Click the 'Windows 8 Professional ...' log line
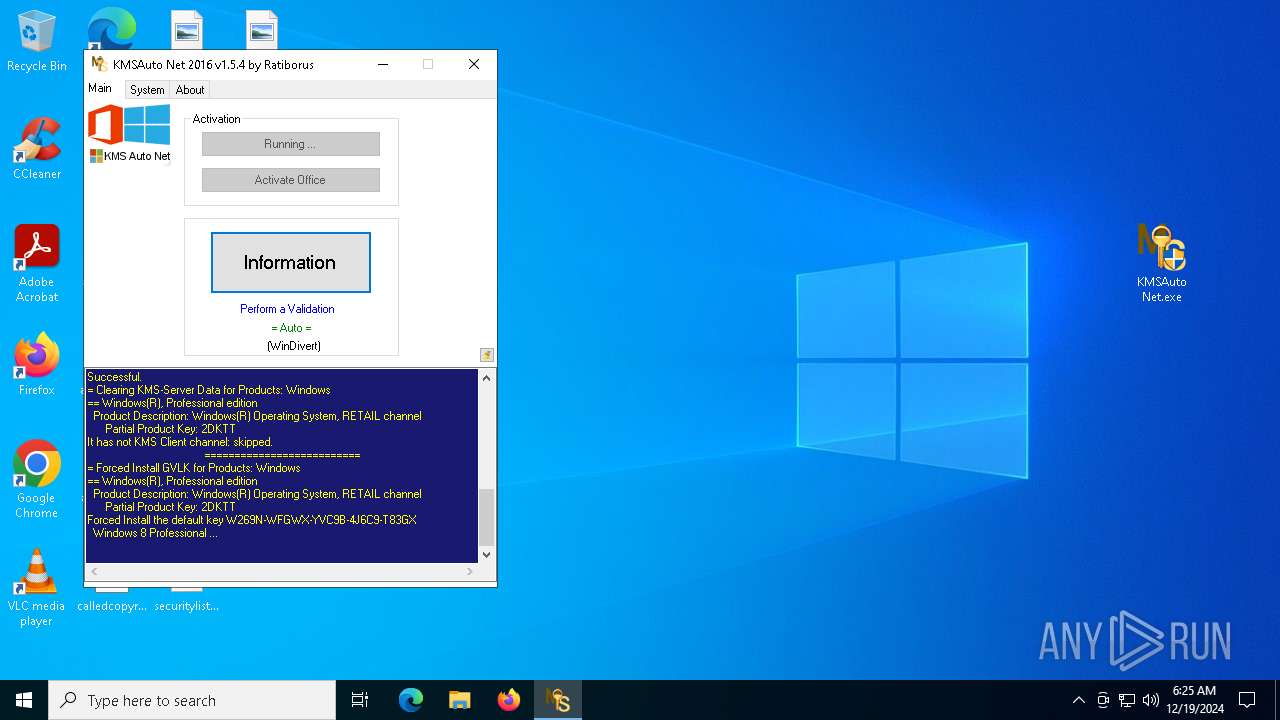1280x720 pixels. [x=155, y=533]
